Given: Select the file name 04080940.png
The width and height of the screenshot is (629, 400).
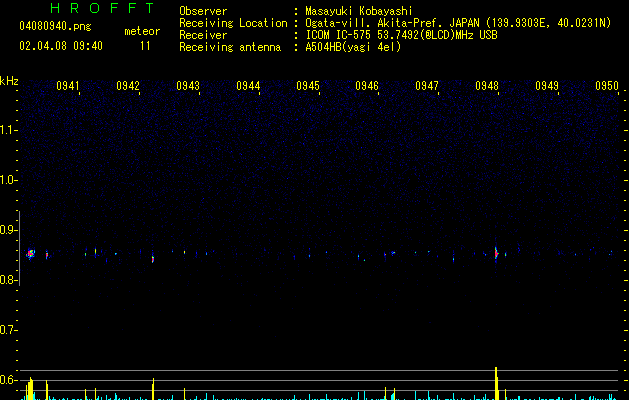Looking at the screenshot, I should [x=55, y=27].
